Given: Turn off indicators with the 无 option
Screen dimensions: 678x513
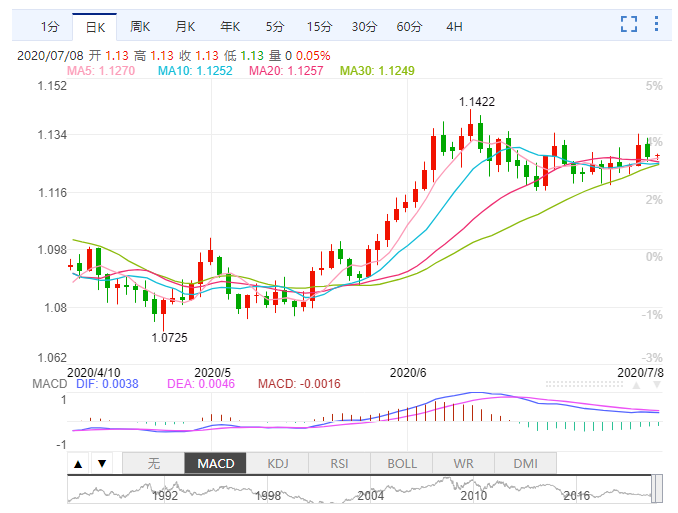Looking at the screenshot, I should pyautogui.click(x=153, y=464).
